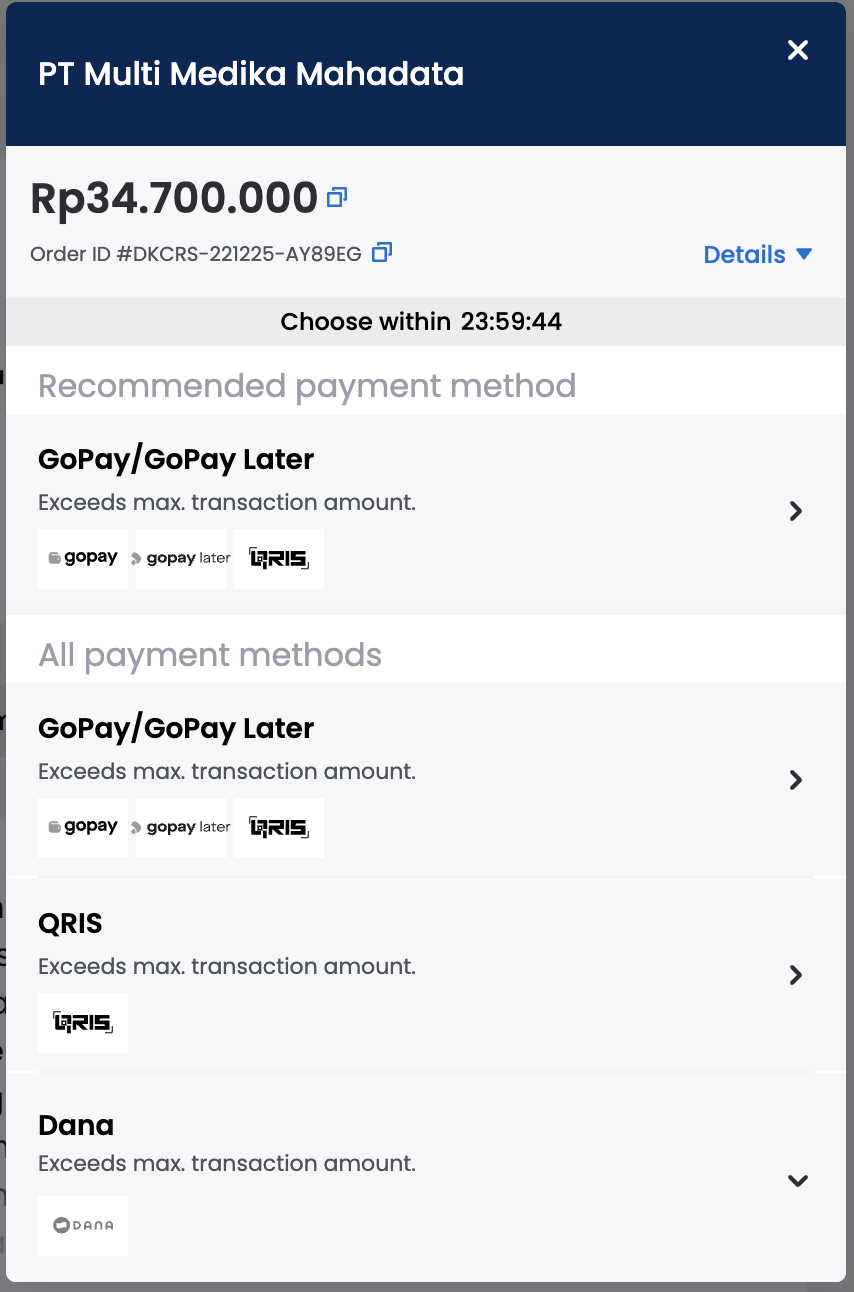Copy the Rp34.700.000 amount
This screenshot has height=1292, width=854.
coord(337,197)
